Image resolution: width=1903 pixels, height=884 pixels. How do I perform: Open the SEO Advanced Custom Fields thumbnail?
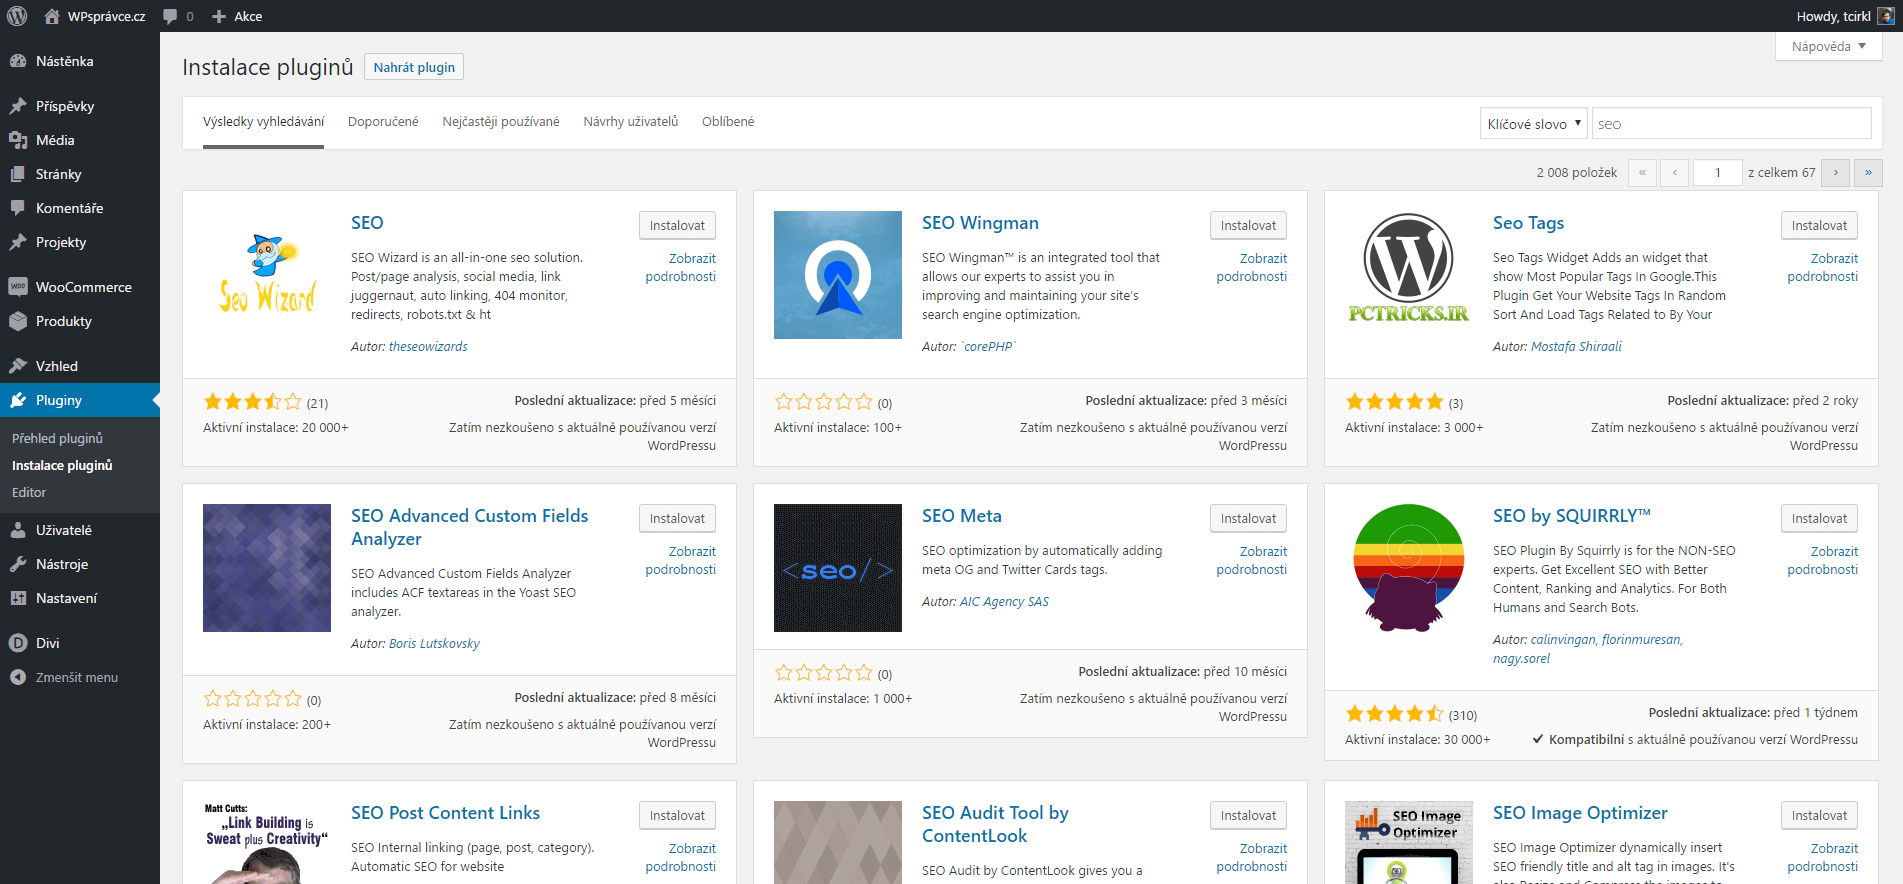click(267, 568)
